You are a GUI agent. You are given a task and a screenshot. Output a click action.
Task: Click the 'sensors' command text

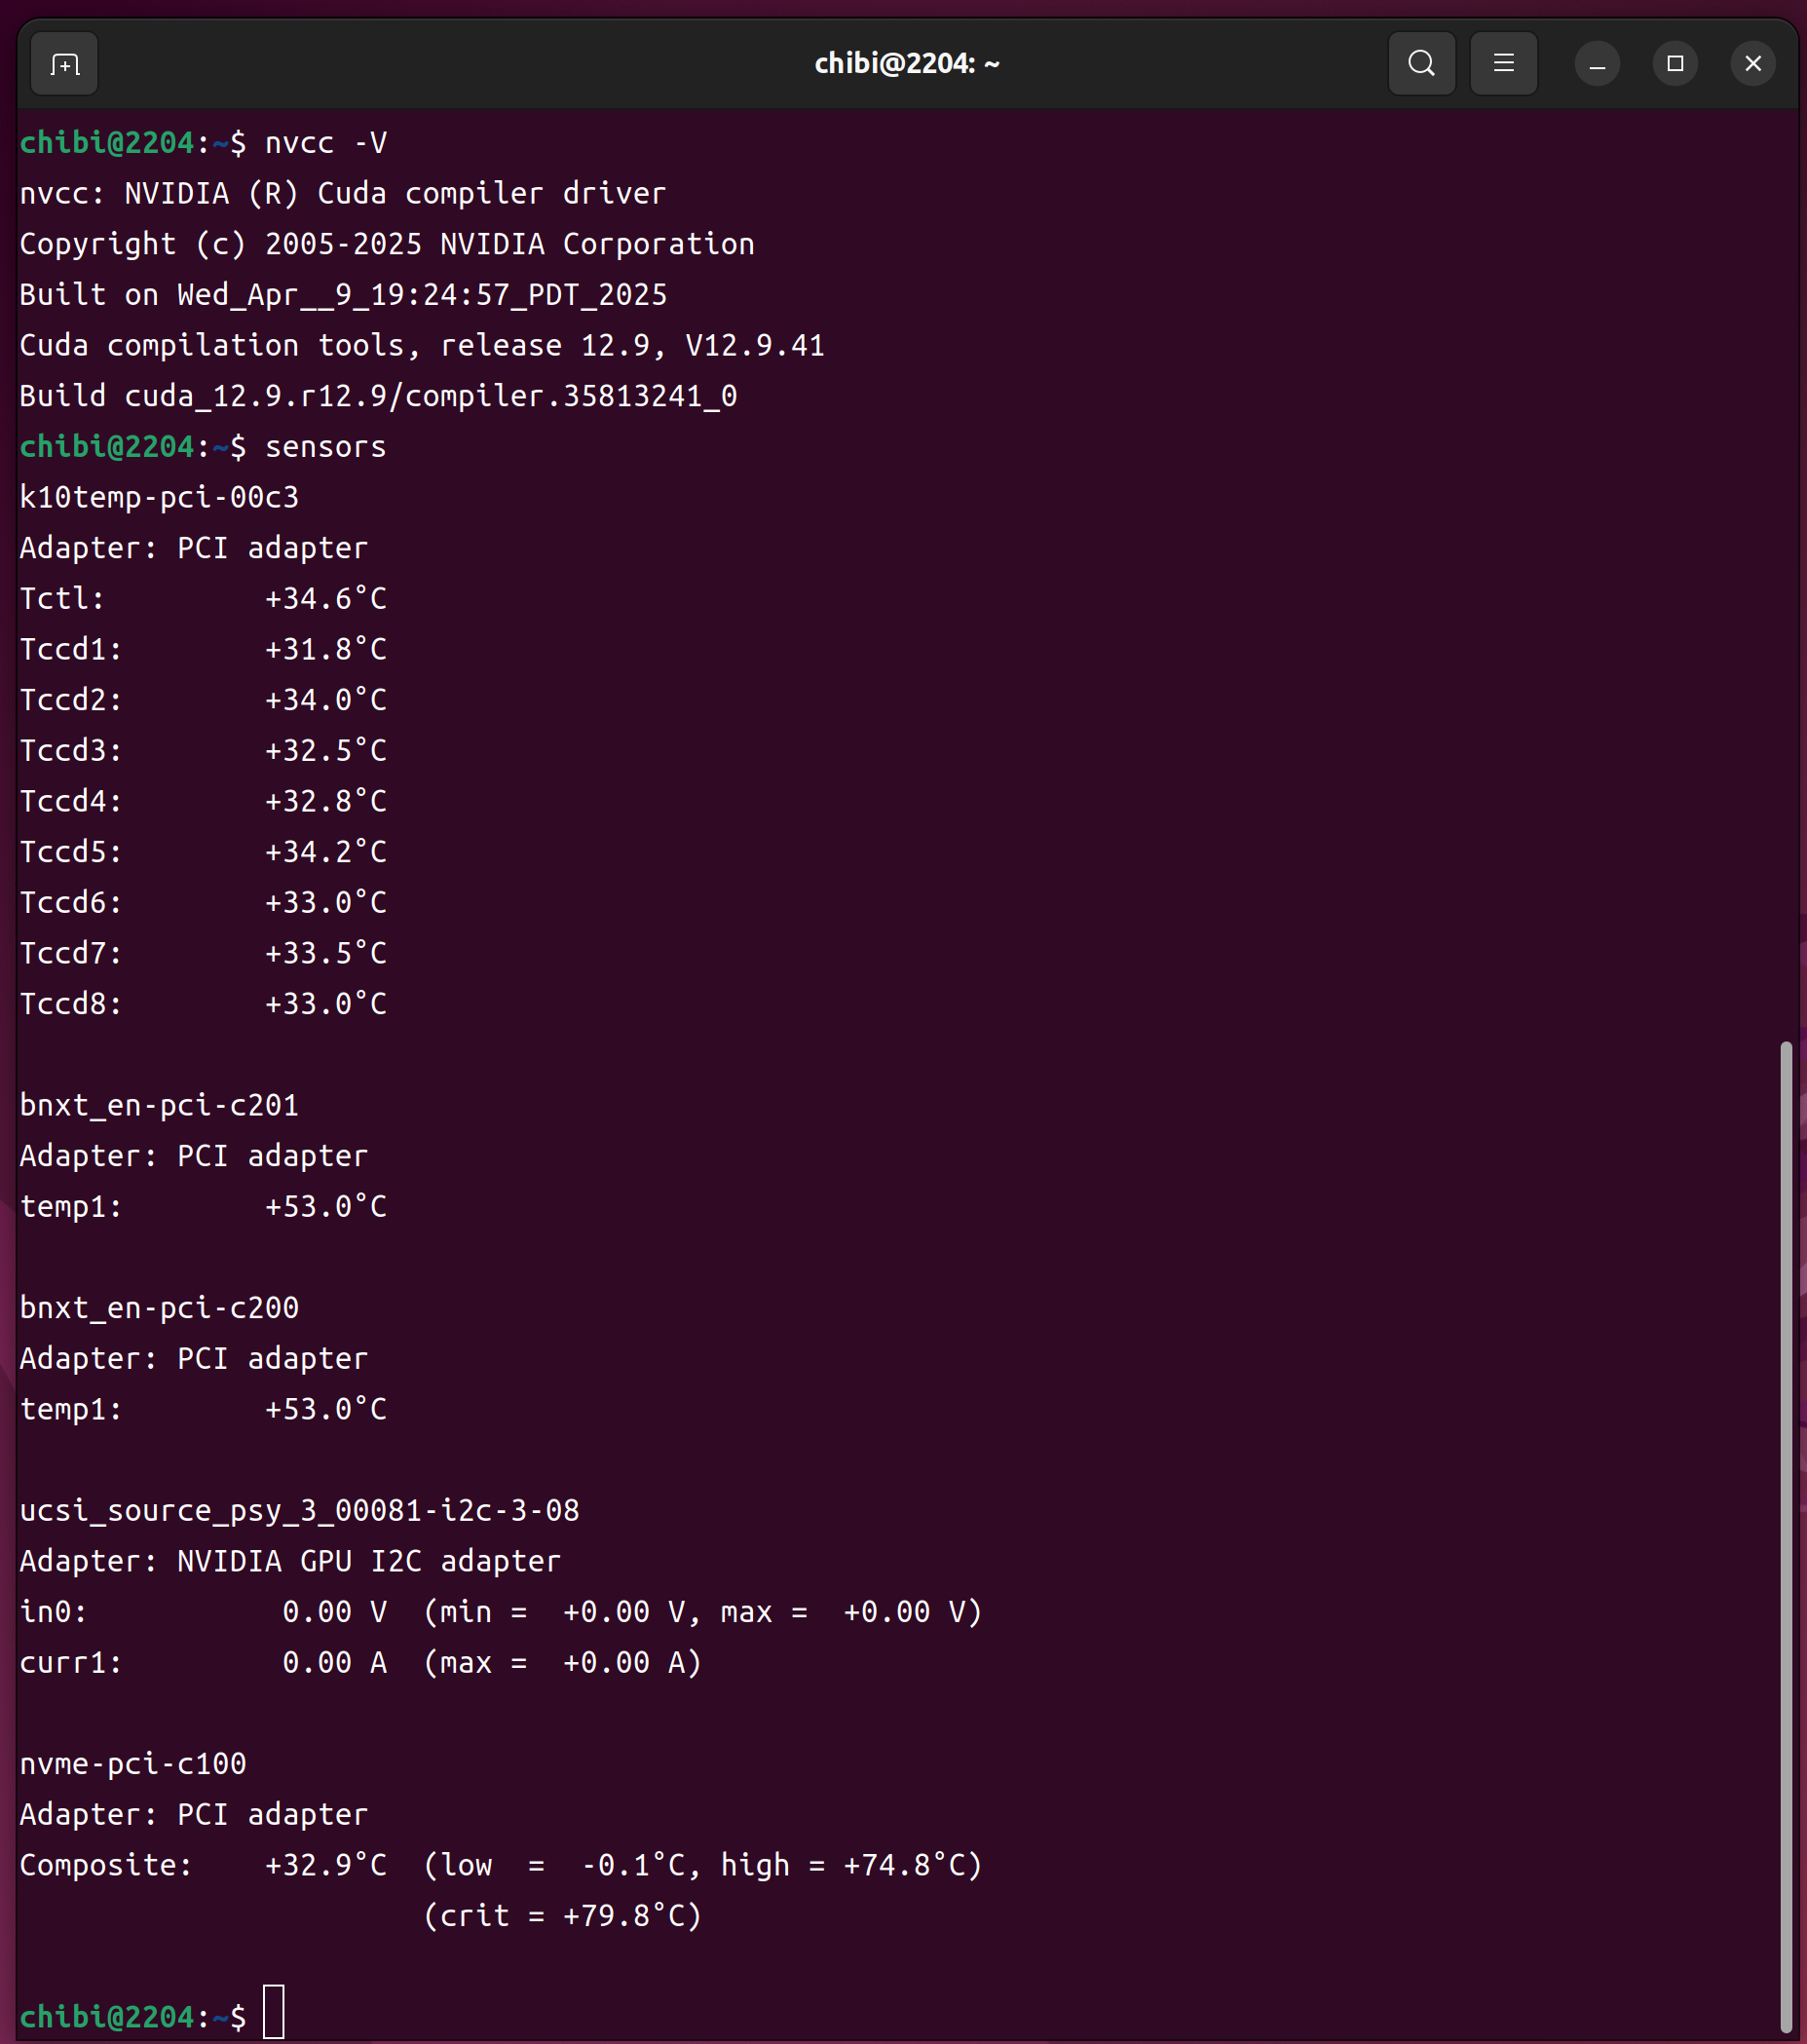pos(325,447)
